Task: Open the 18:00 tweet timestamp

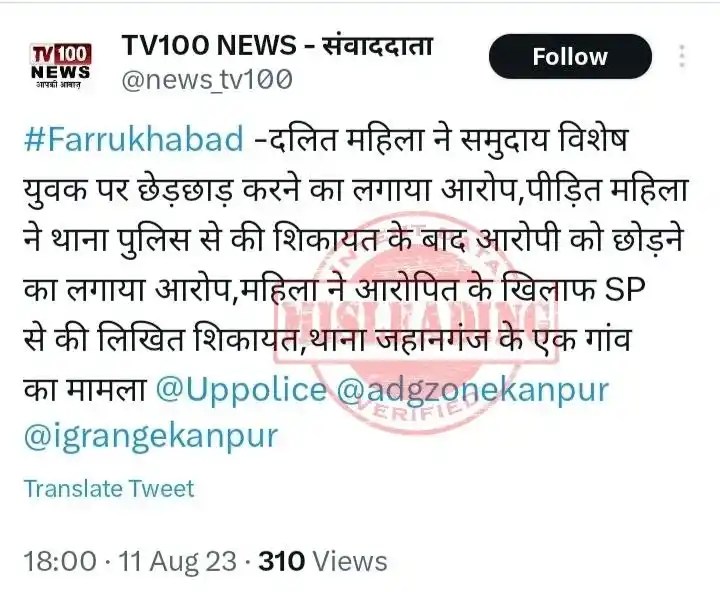Action: click(x=60, y=561)
